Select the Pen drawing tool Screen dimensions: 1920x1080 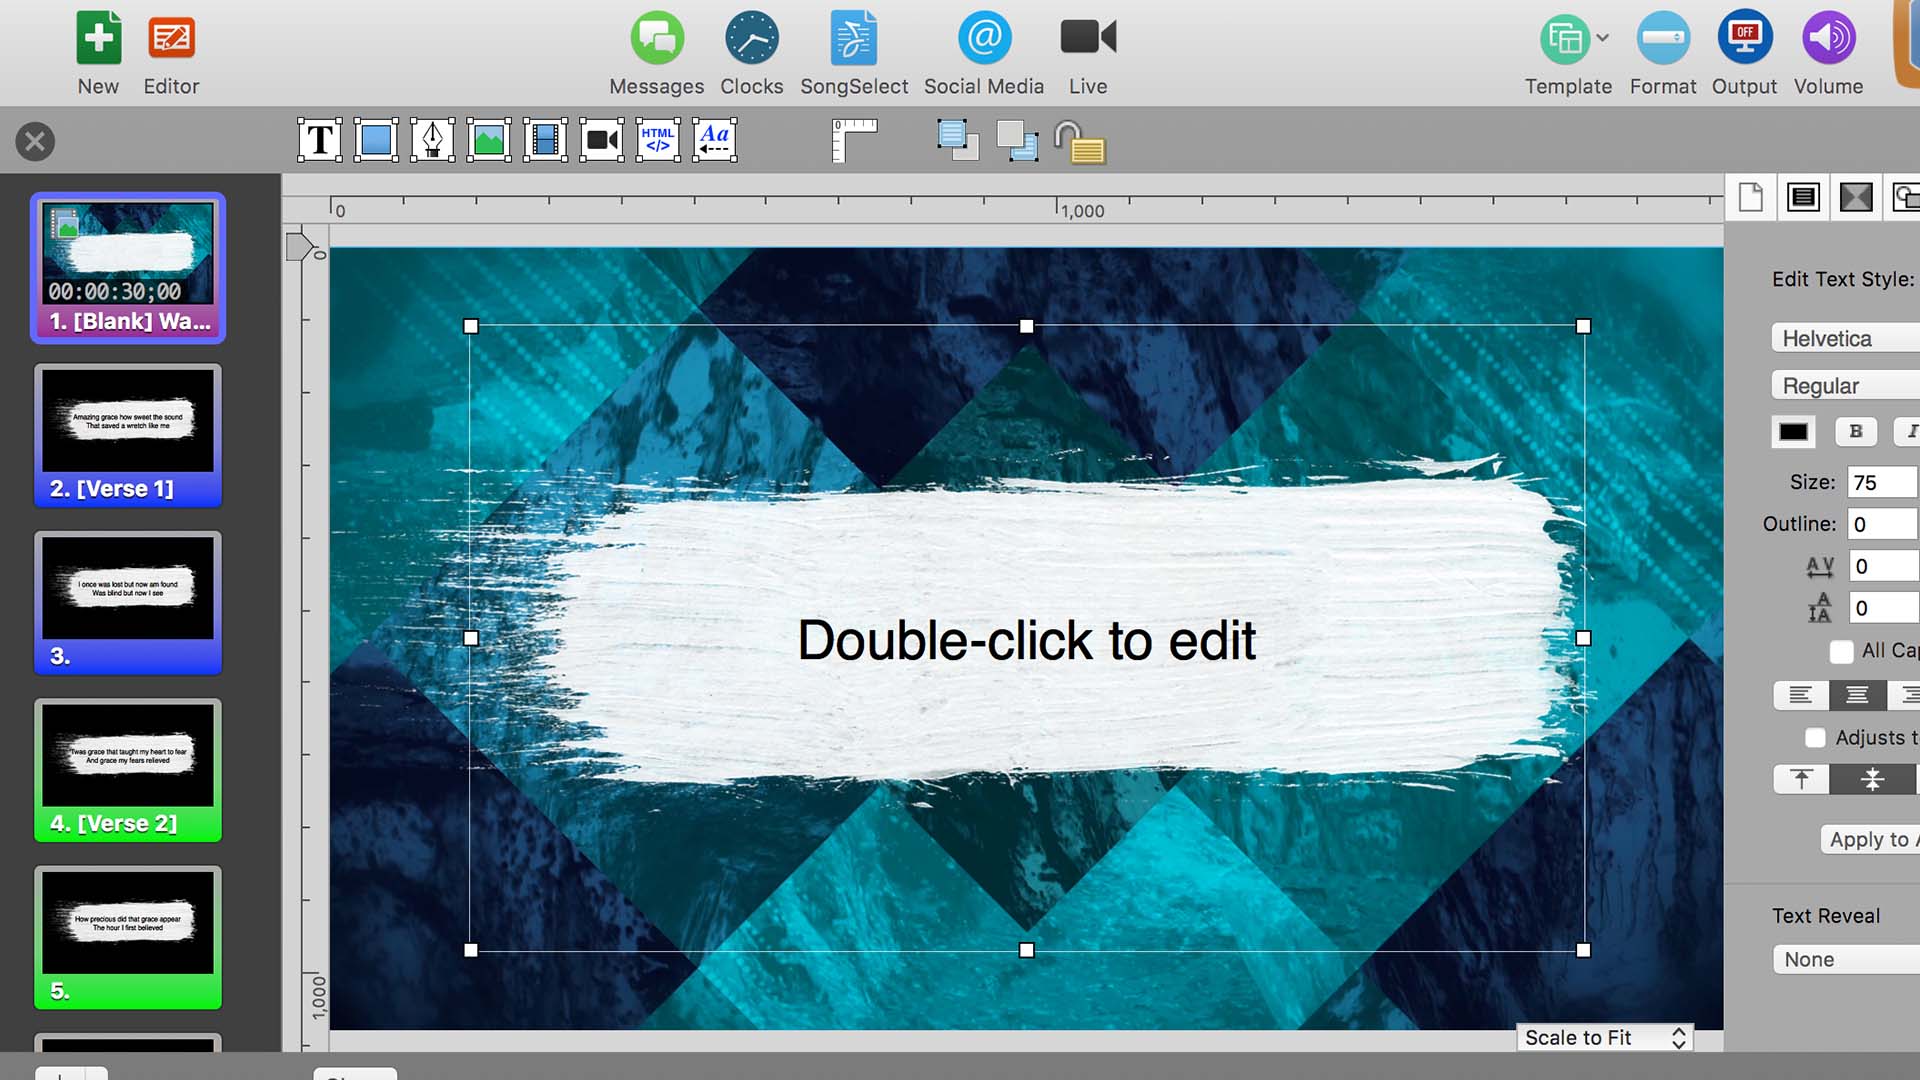[x=432, y=140]
